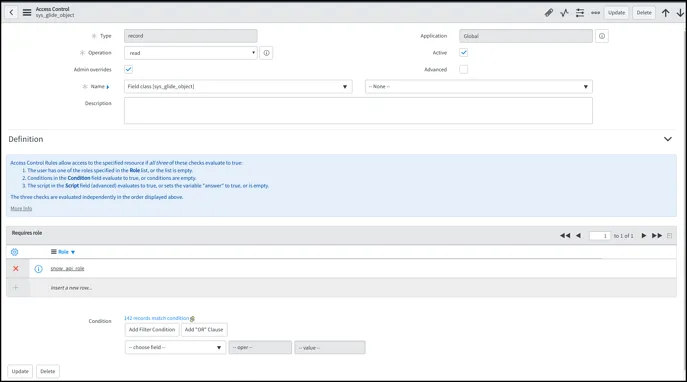Click the -- oper -- condition field
The width and height of the screenshot is (687, 382).
(260, 347)
